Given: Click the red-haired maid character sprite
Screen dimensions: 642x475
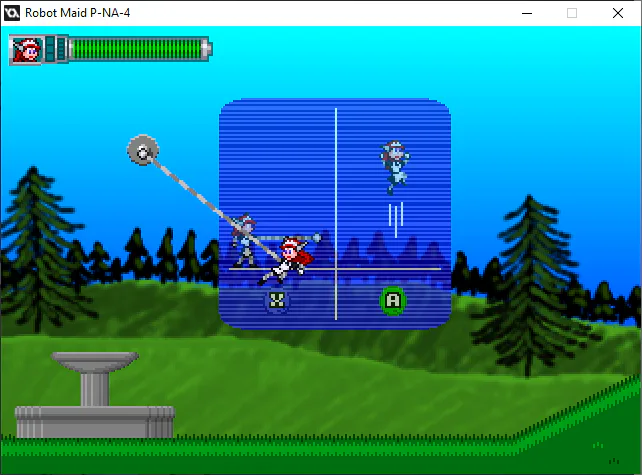Looking at the screenshot, I should [x=287, y=261].
